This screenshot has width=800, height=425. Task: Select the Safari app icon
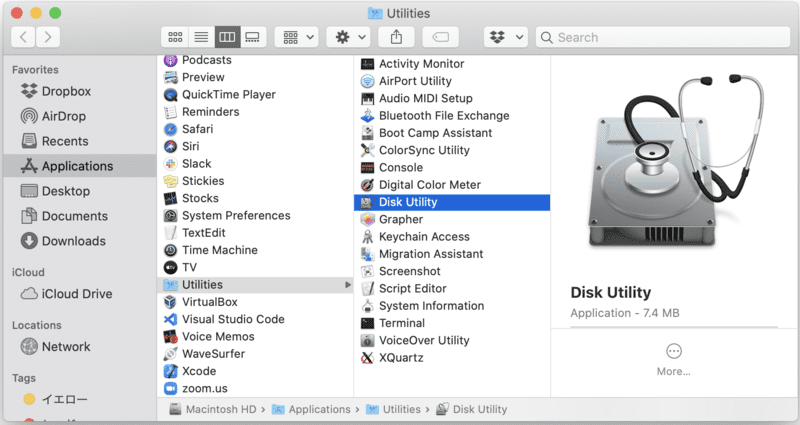(171, 129)
